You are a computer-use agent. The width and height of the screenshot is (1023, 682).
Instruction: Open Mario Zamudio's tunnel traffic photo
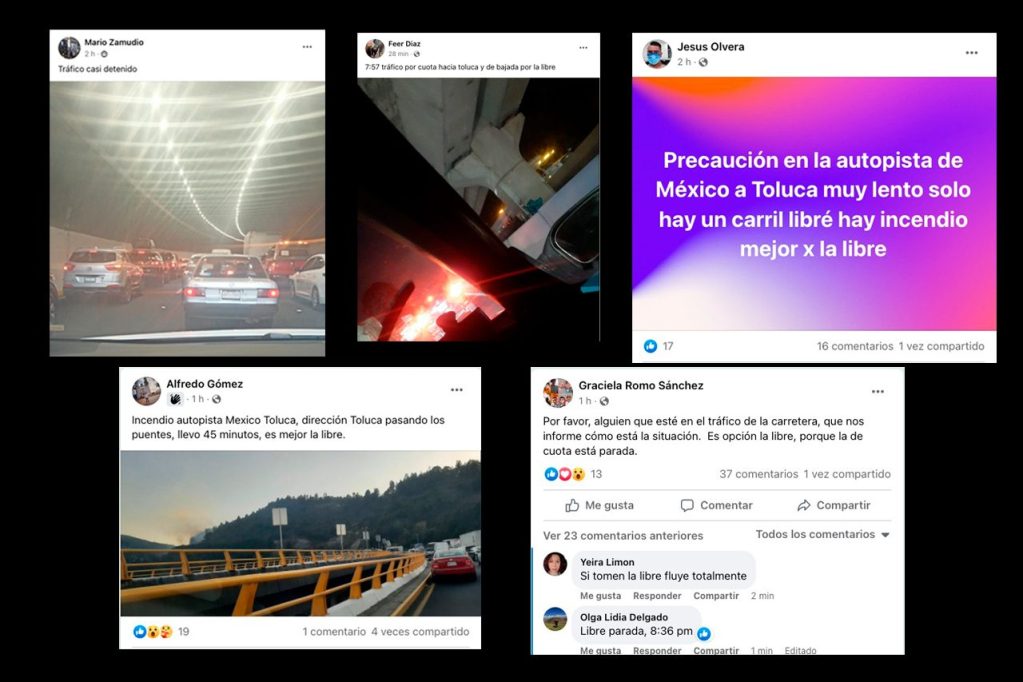point(187,219)
